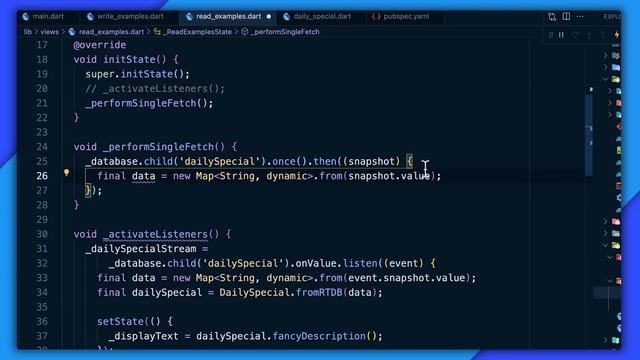The width and height of the screenshot is (640, 360).
Task: Open the _ReadExamplesState breadcrumb dropdown
Action: click(x=198, y=32)
